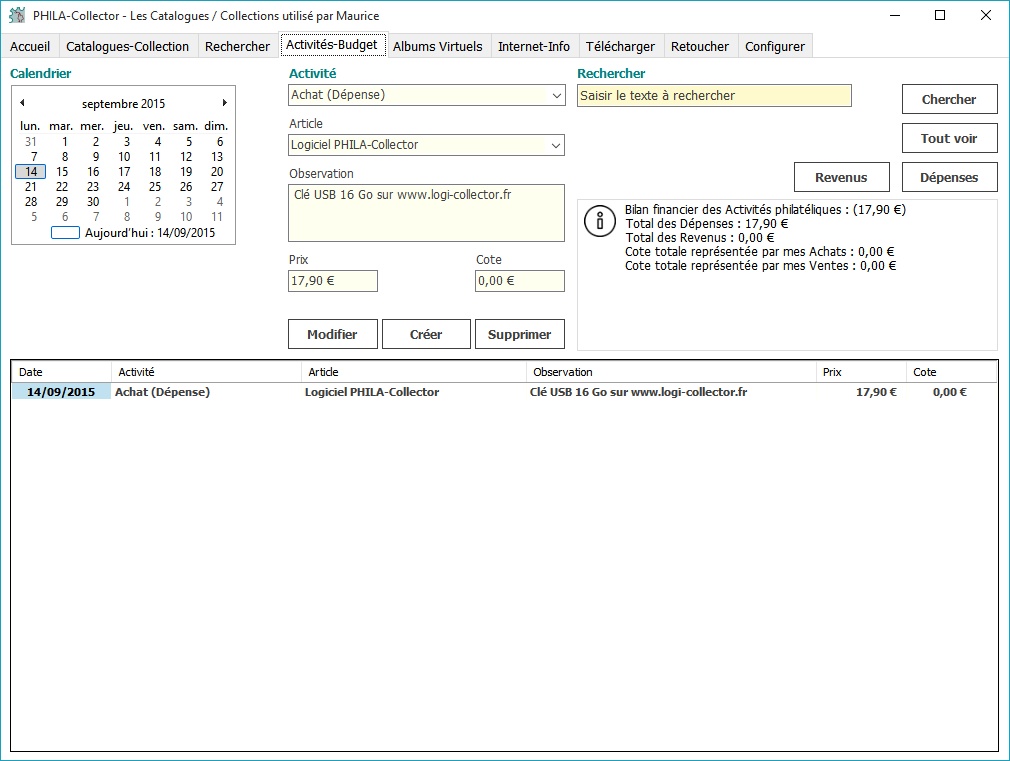Screen dimensions: 1010x761
Task: Sort table by Date column header
Action: click(61, 372)
